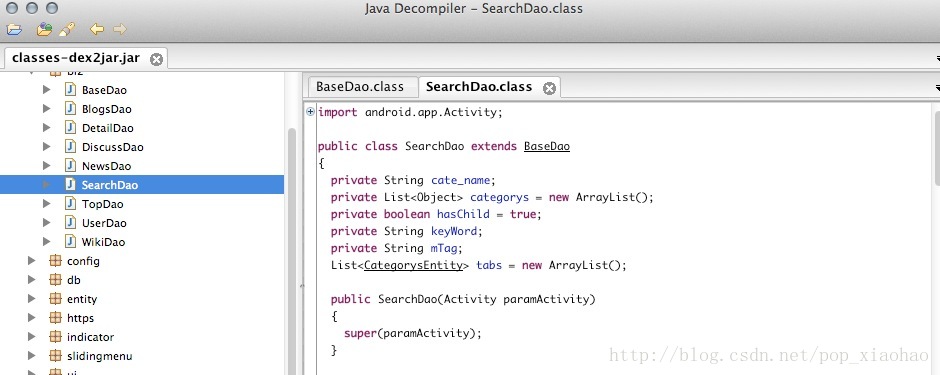
Task: Click the Search toolbar icon
Action: tap(67, 29)
